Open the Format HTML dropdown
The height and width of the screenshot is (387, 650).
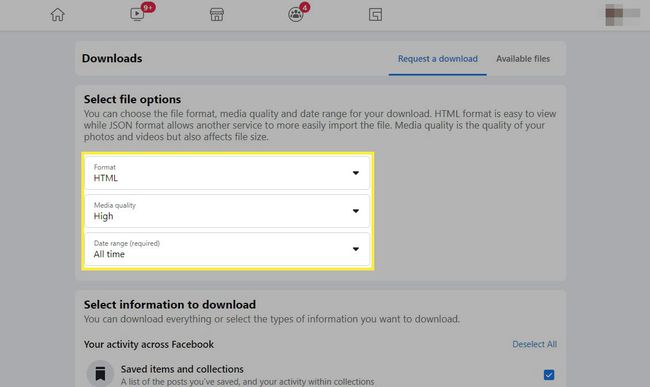tap(227, 173)
